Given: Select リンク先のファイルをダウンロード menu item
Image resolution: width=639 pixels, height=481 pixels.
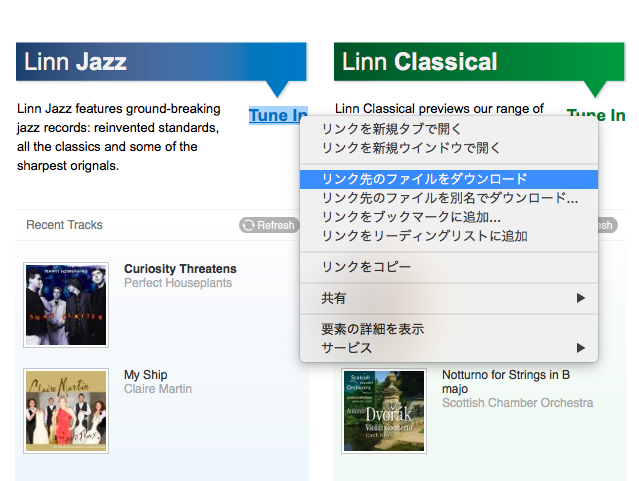Looking at the screenshot, I should [449, 179].
